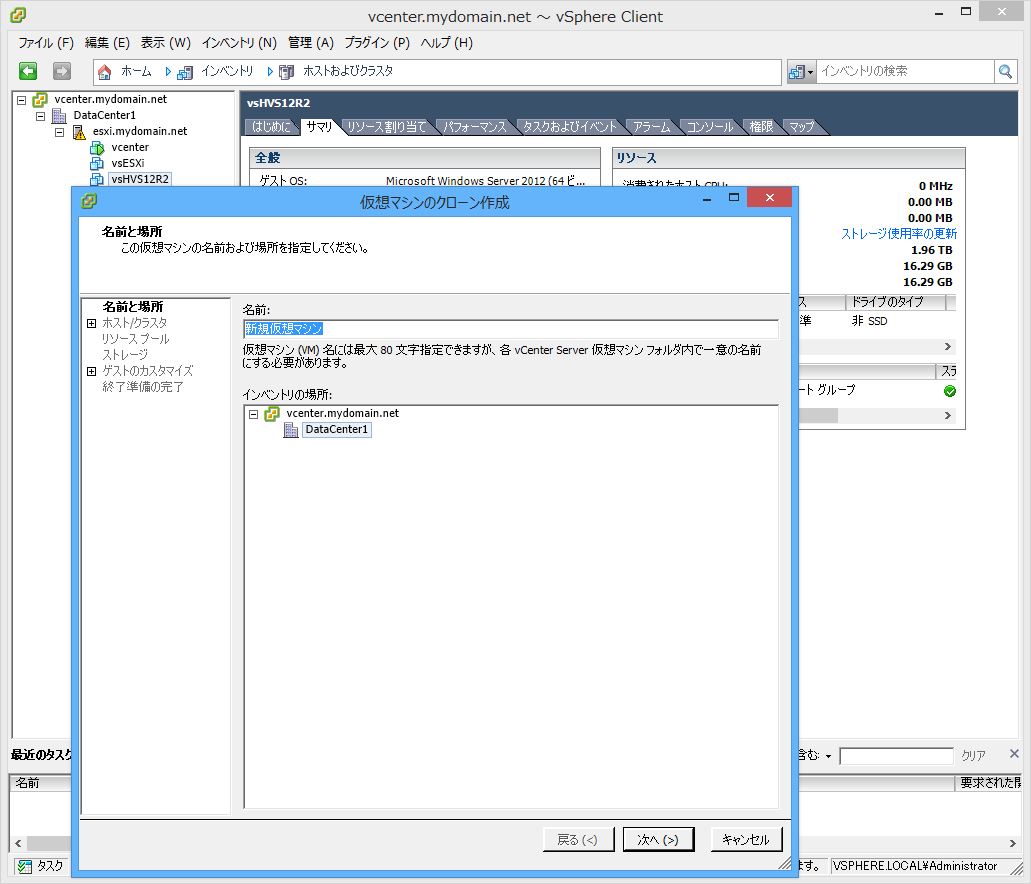This screenshot has width=1031, height=884.
Task: Switch to the コンソール tab
Action: (709, 127)
